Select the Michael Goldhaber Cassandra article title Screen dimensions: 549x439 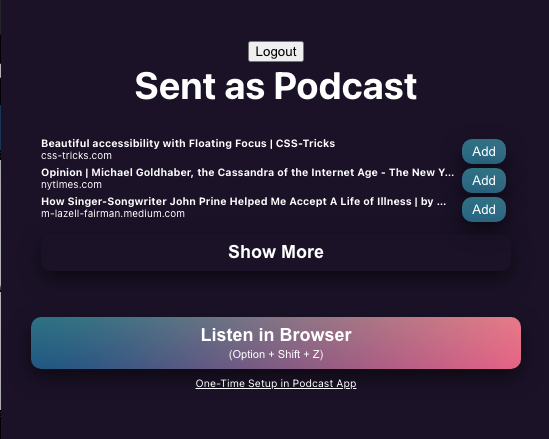[x=247, y=173]
